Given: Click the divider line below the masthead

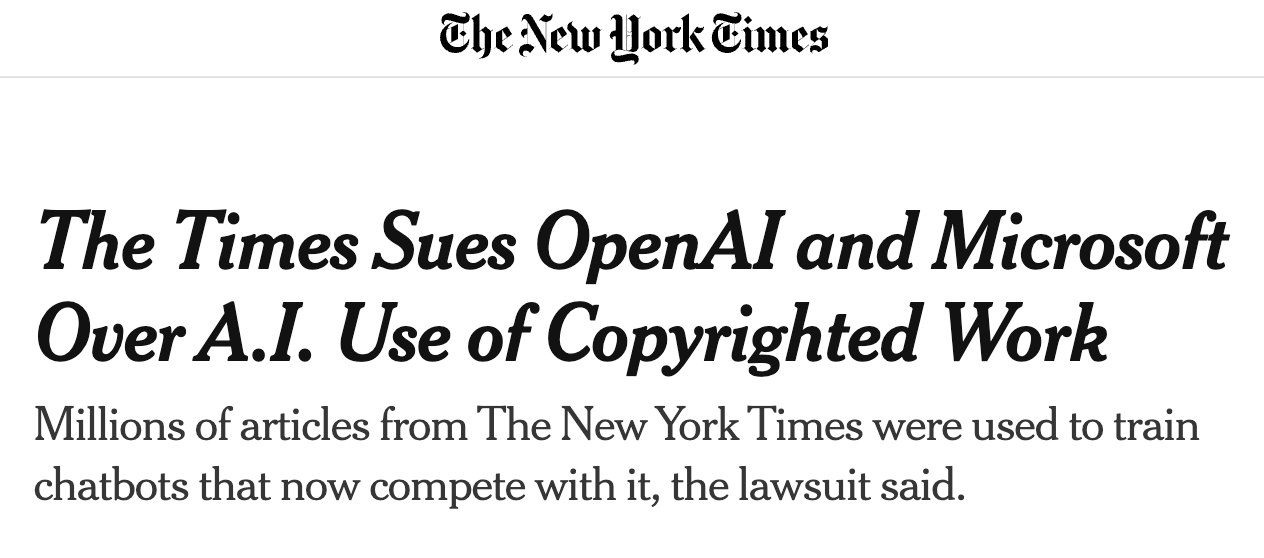Looking at the screenshot, I should click(x=632, y=77).
